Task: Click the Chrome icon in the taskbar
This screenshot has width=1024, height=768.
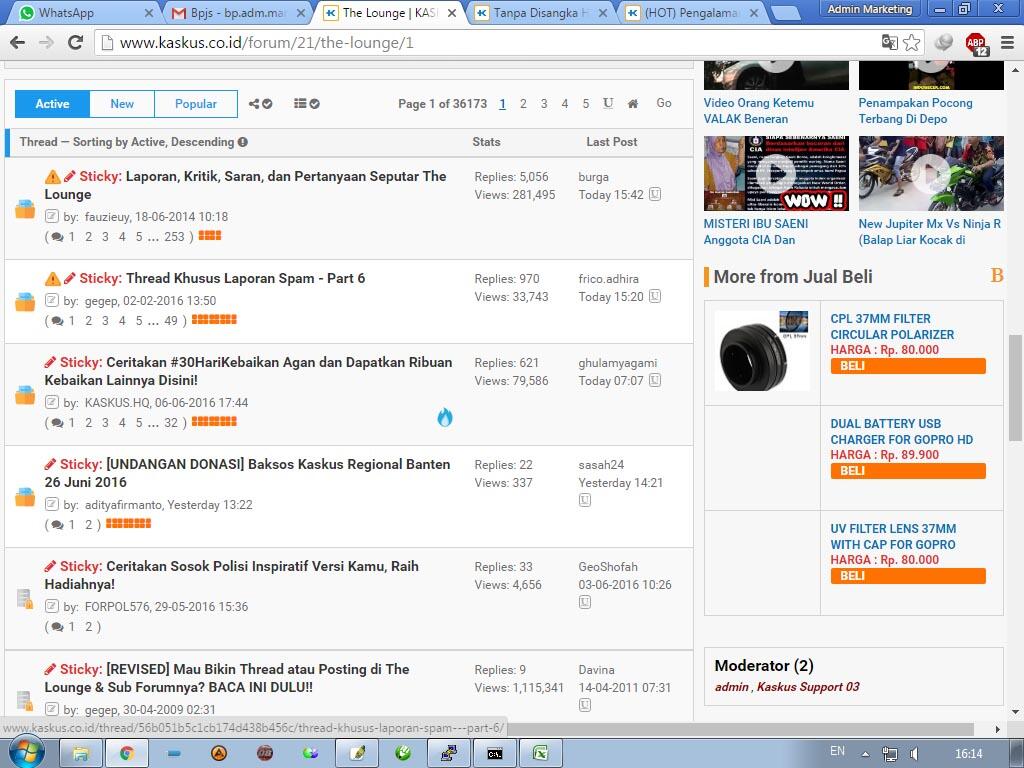Action: [126, 754]
